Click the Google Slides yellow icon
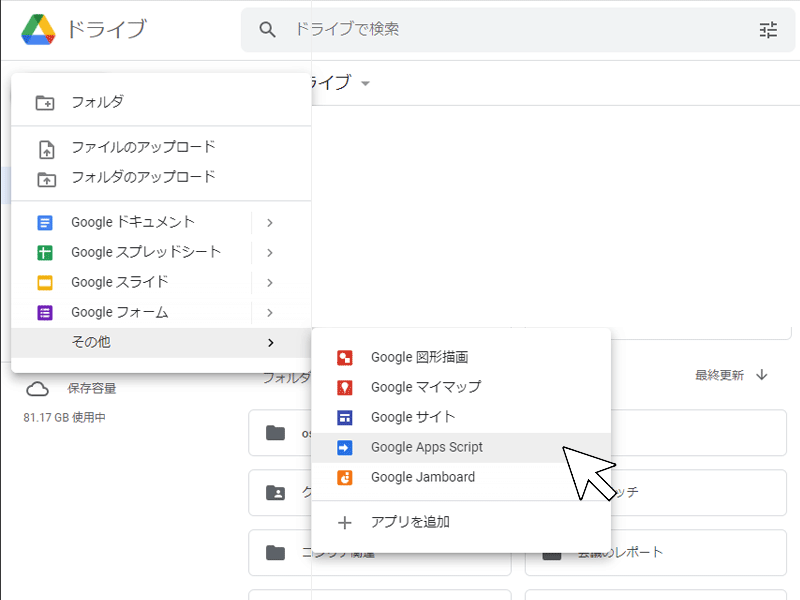800x600 pixels. click(x=45, y=283)
